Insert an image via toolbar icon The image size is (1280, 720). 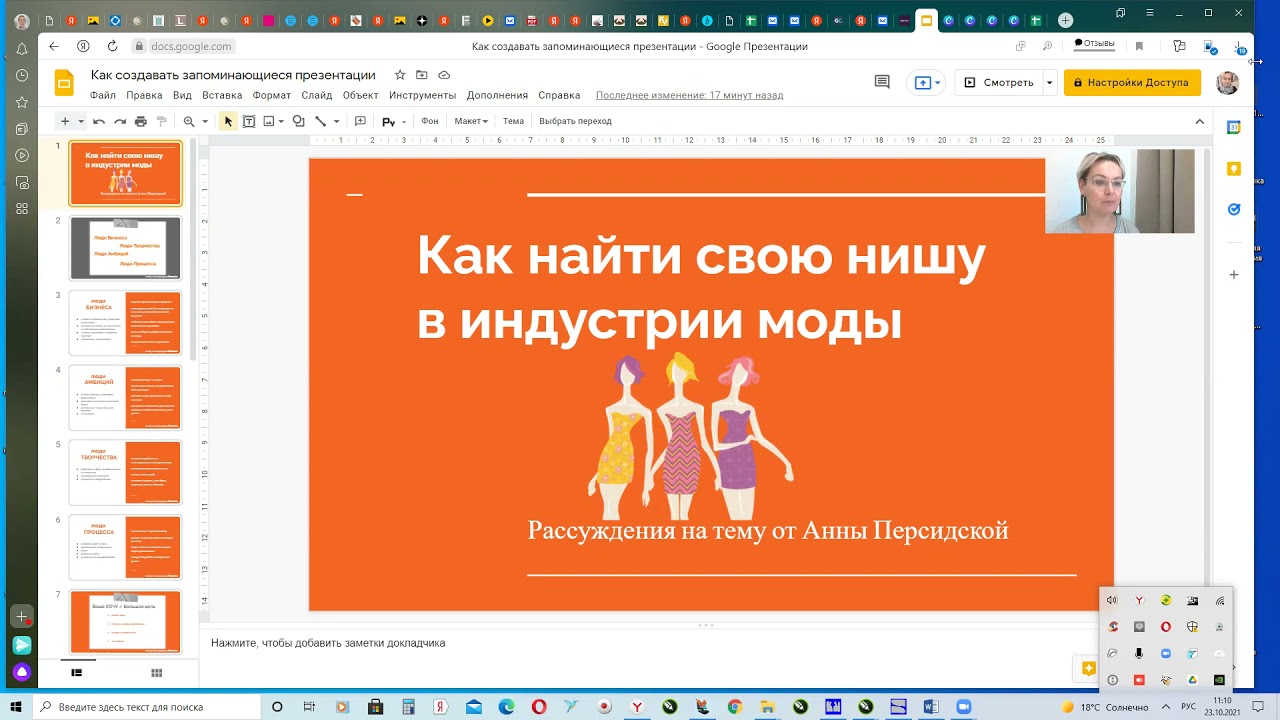[269, 121]
